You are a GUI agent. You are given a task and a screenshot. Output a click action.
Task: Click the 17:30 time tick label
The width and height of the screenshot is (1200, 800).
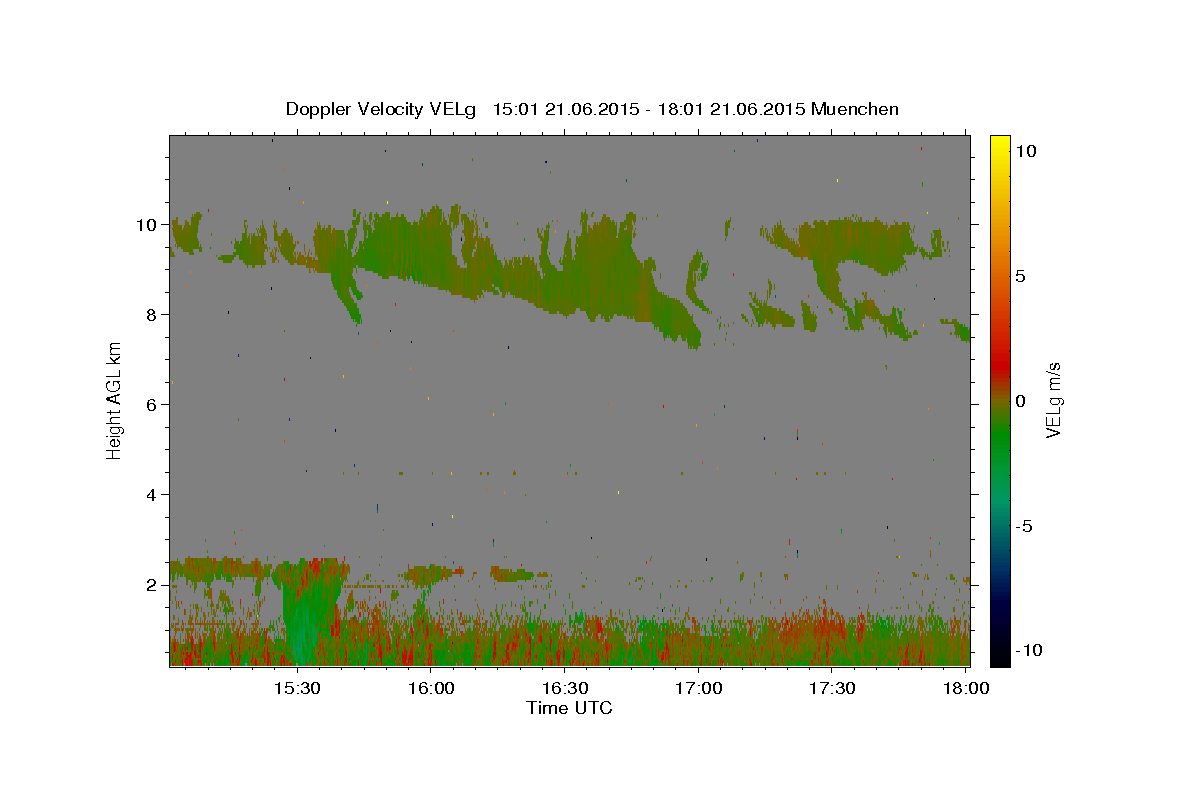click(x=832, y=688)
